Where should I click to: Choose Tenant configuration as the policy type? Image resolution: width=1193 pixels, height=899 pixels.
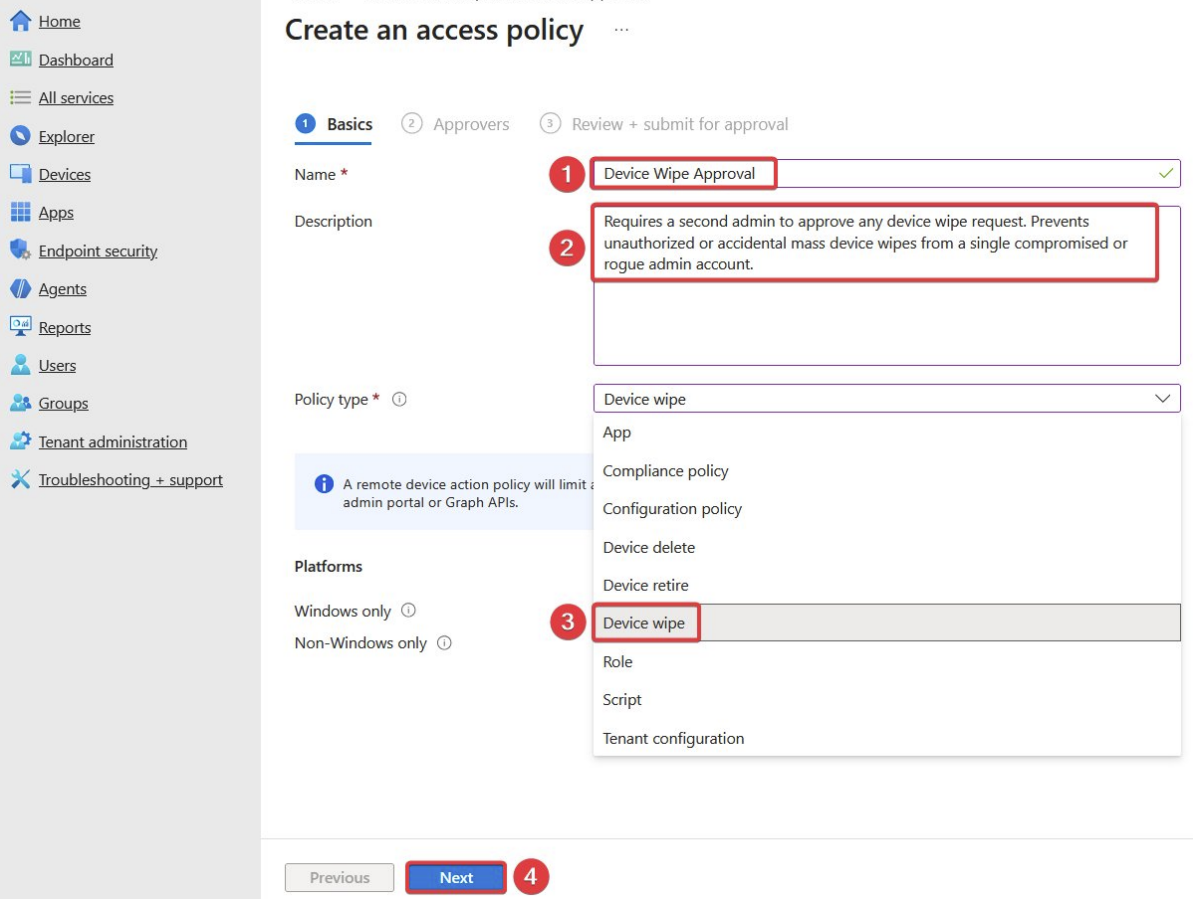[x=673, y=738]
